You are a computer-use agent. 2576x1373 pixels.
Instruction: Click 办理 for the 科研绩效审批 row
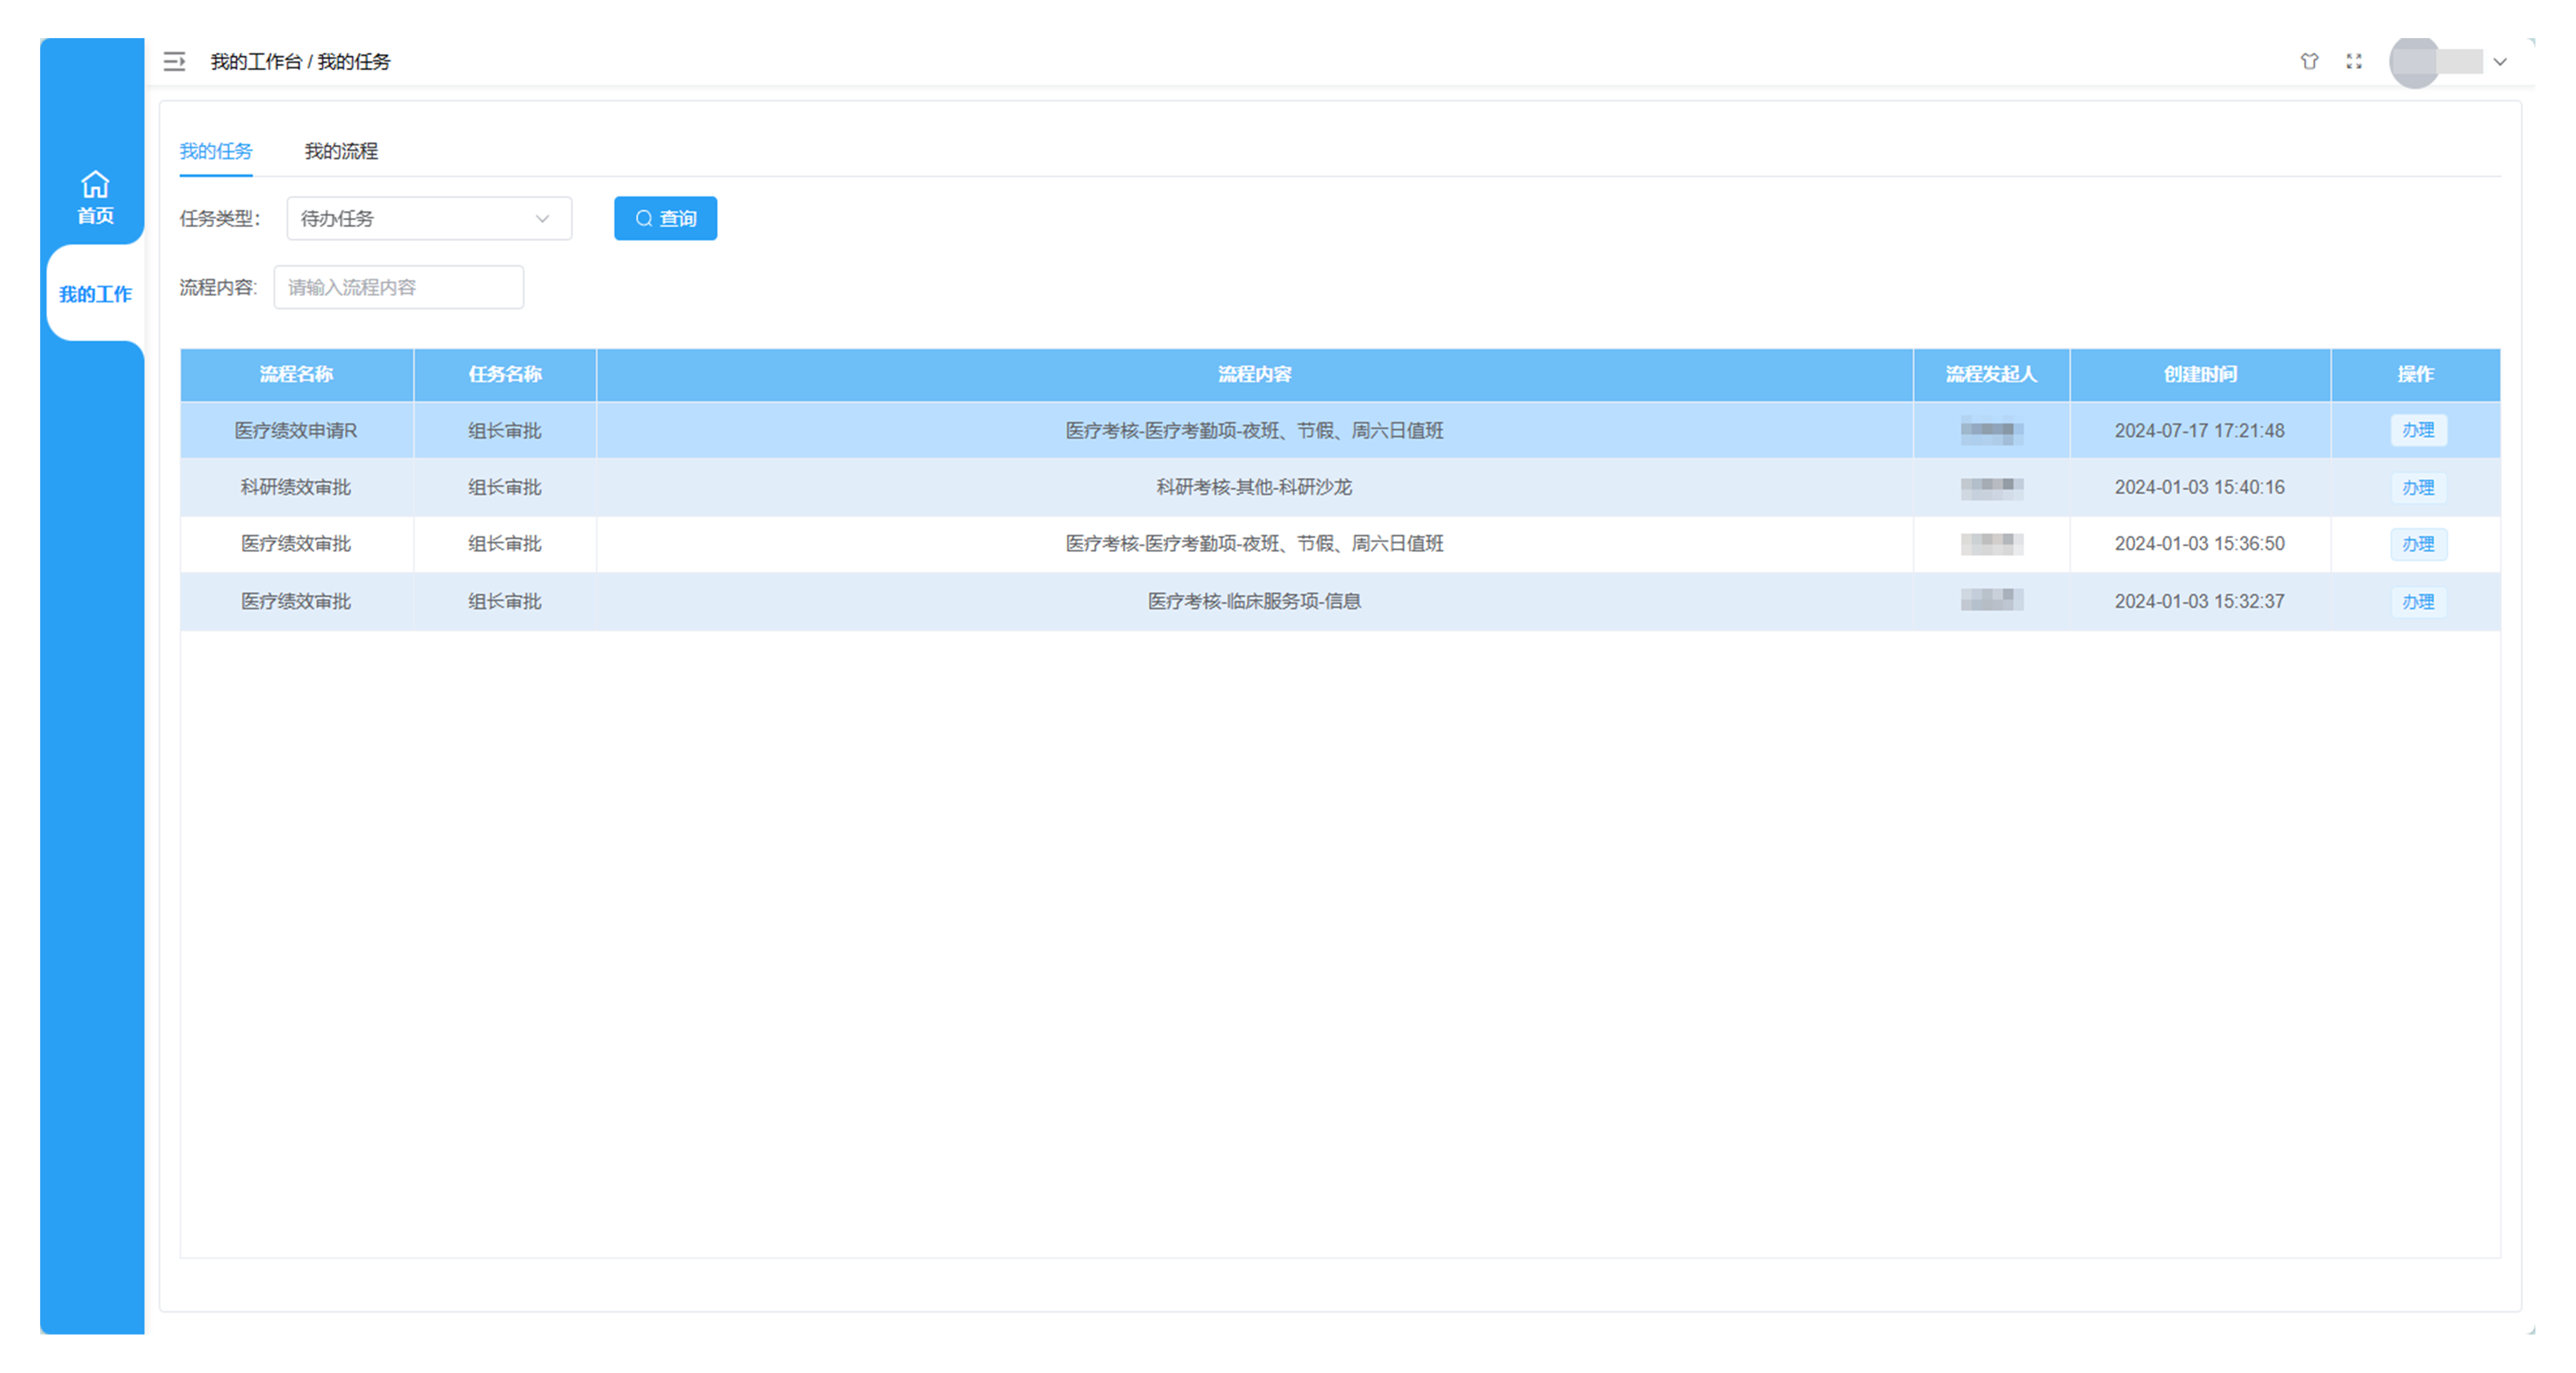click(x=2418, y=487)
